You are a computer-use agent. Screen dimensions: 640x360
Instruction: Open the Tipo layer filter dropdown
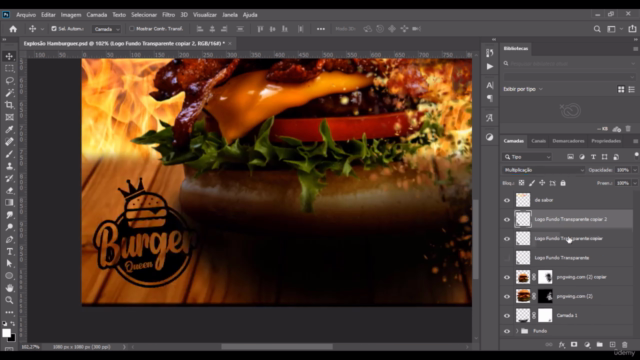(527, 157)
